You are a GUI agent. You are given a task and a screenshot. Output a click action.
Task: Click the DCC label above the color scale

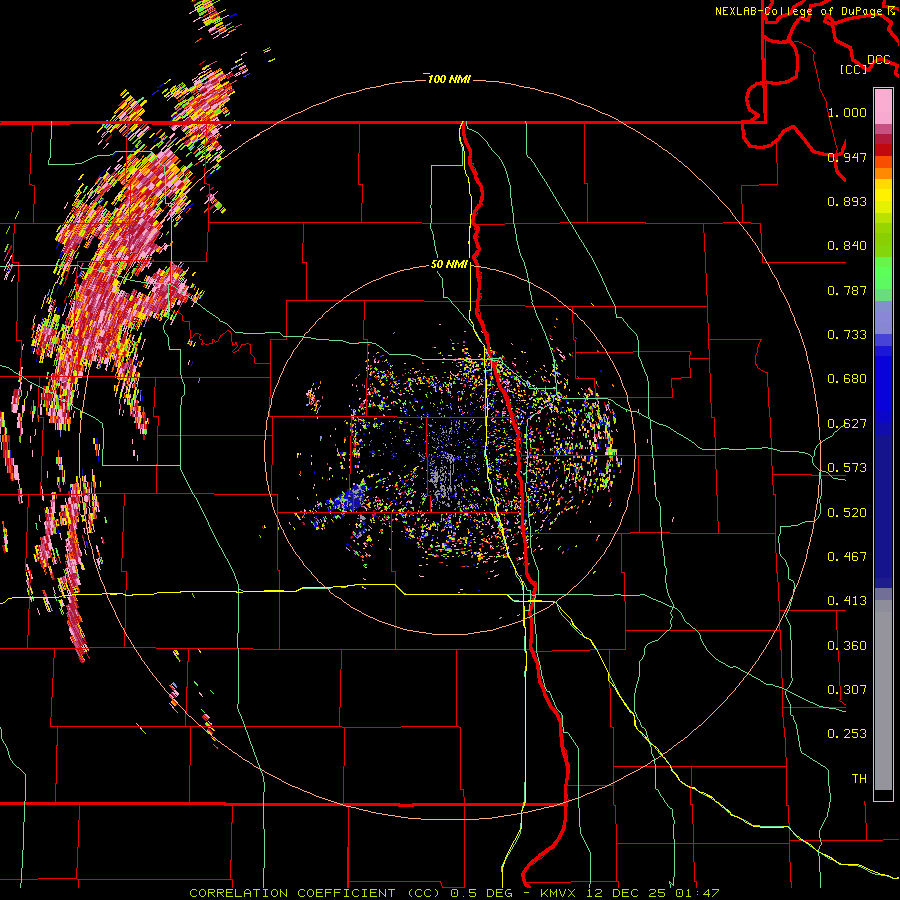(879, 60)
